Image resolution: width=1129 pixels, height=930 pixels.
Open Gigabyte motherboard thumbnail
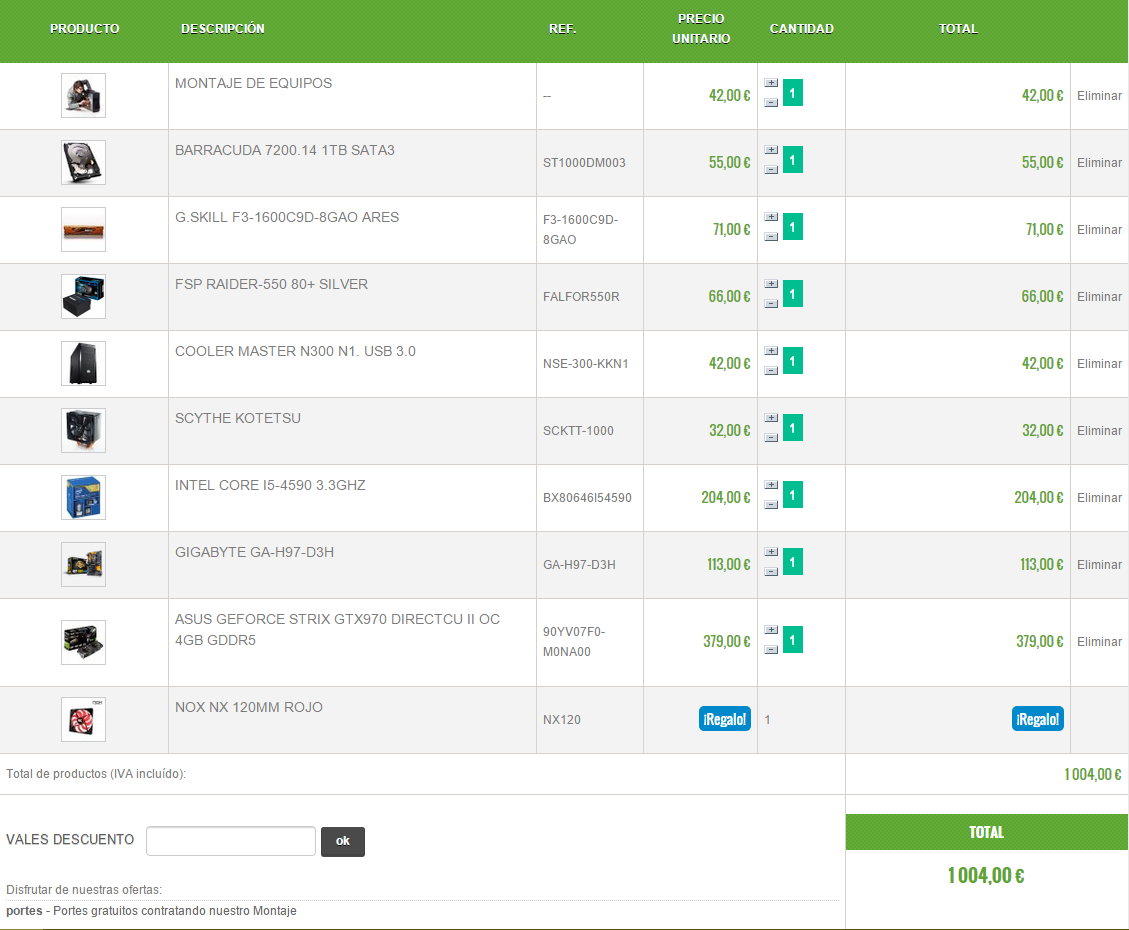click(x=84, y=564)
